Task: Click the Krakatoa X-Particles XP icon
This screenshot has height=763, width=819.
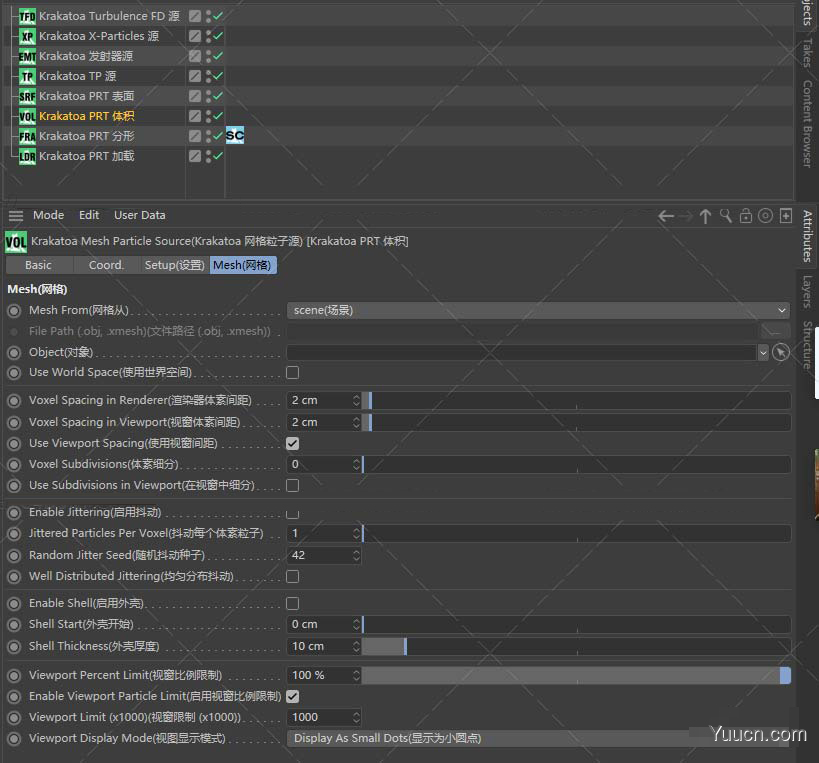Action: (x=27, y=36)
